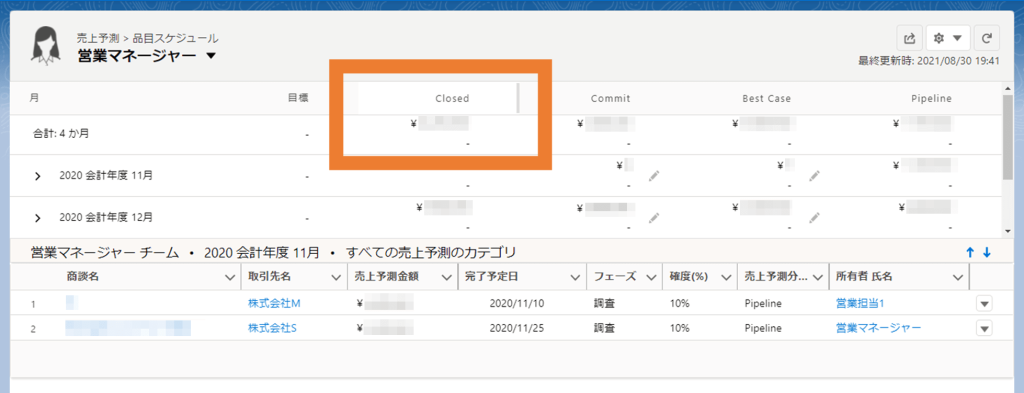Image resolution: width=1024 pixels, height=393 pixels.
Task: Click the share/export icon button
Action: click(909, 39)
